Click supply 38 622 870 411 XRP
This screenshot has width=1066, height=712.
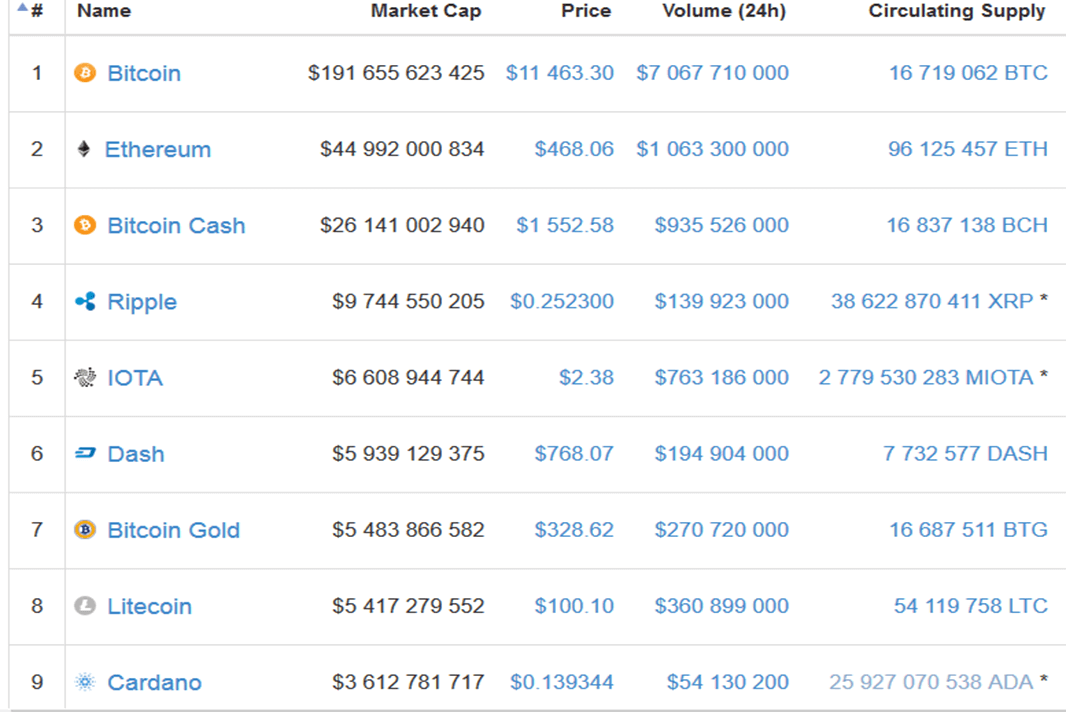[x=932, y=301]
